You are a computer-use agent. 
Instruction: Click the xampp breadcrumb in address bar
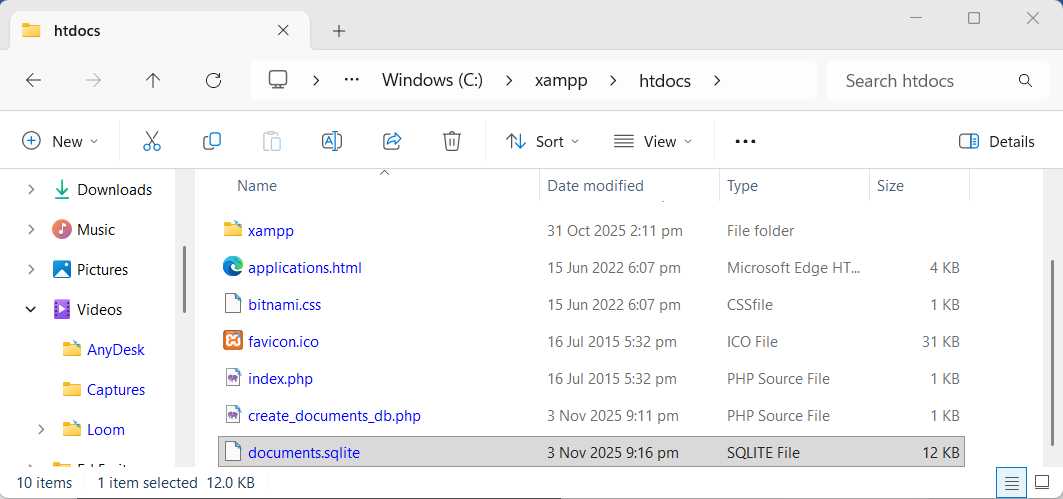pos(561,81)
